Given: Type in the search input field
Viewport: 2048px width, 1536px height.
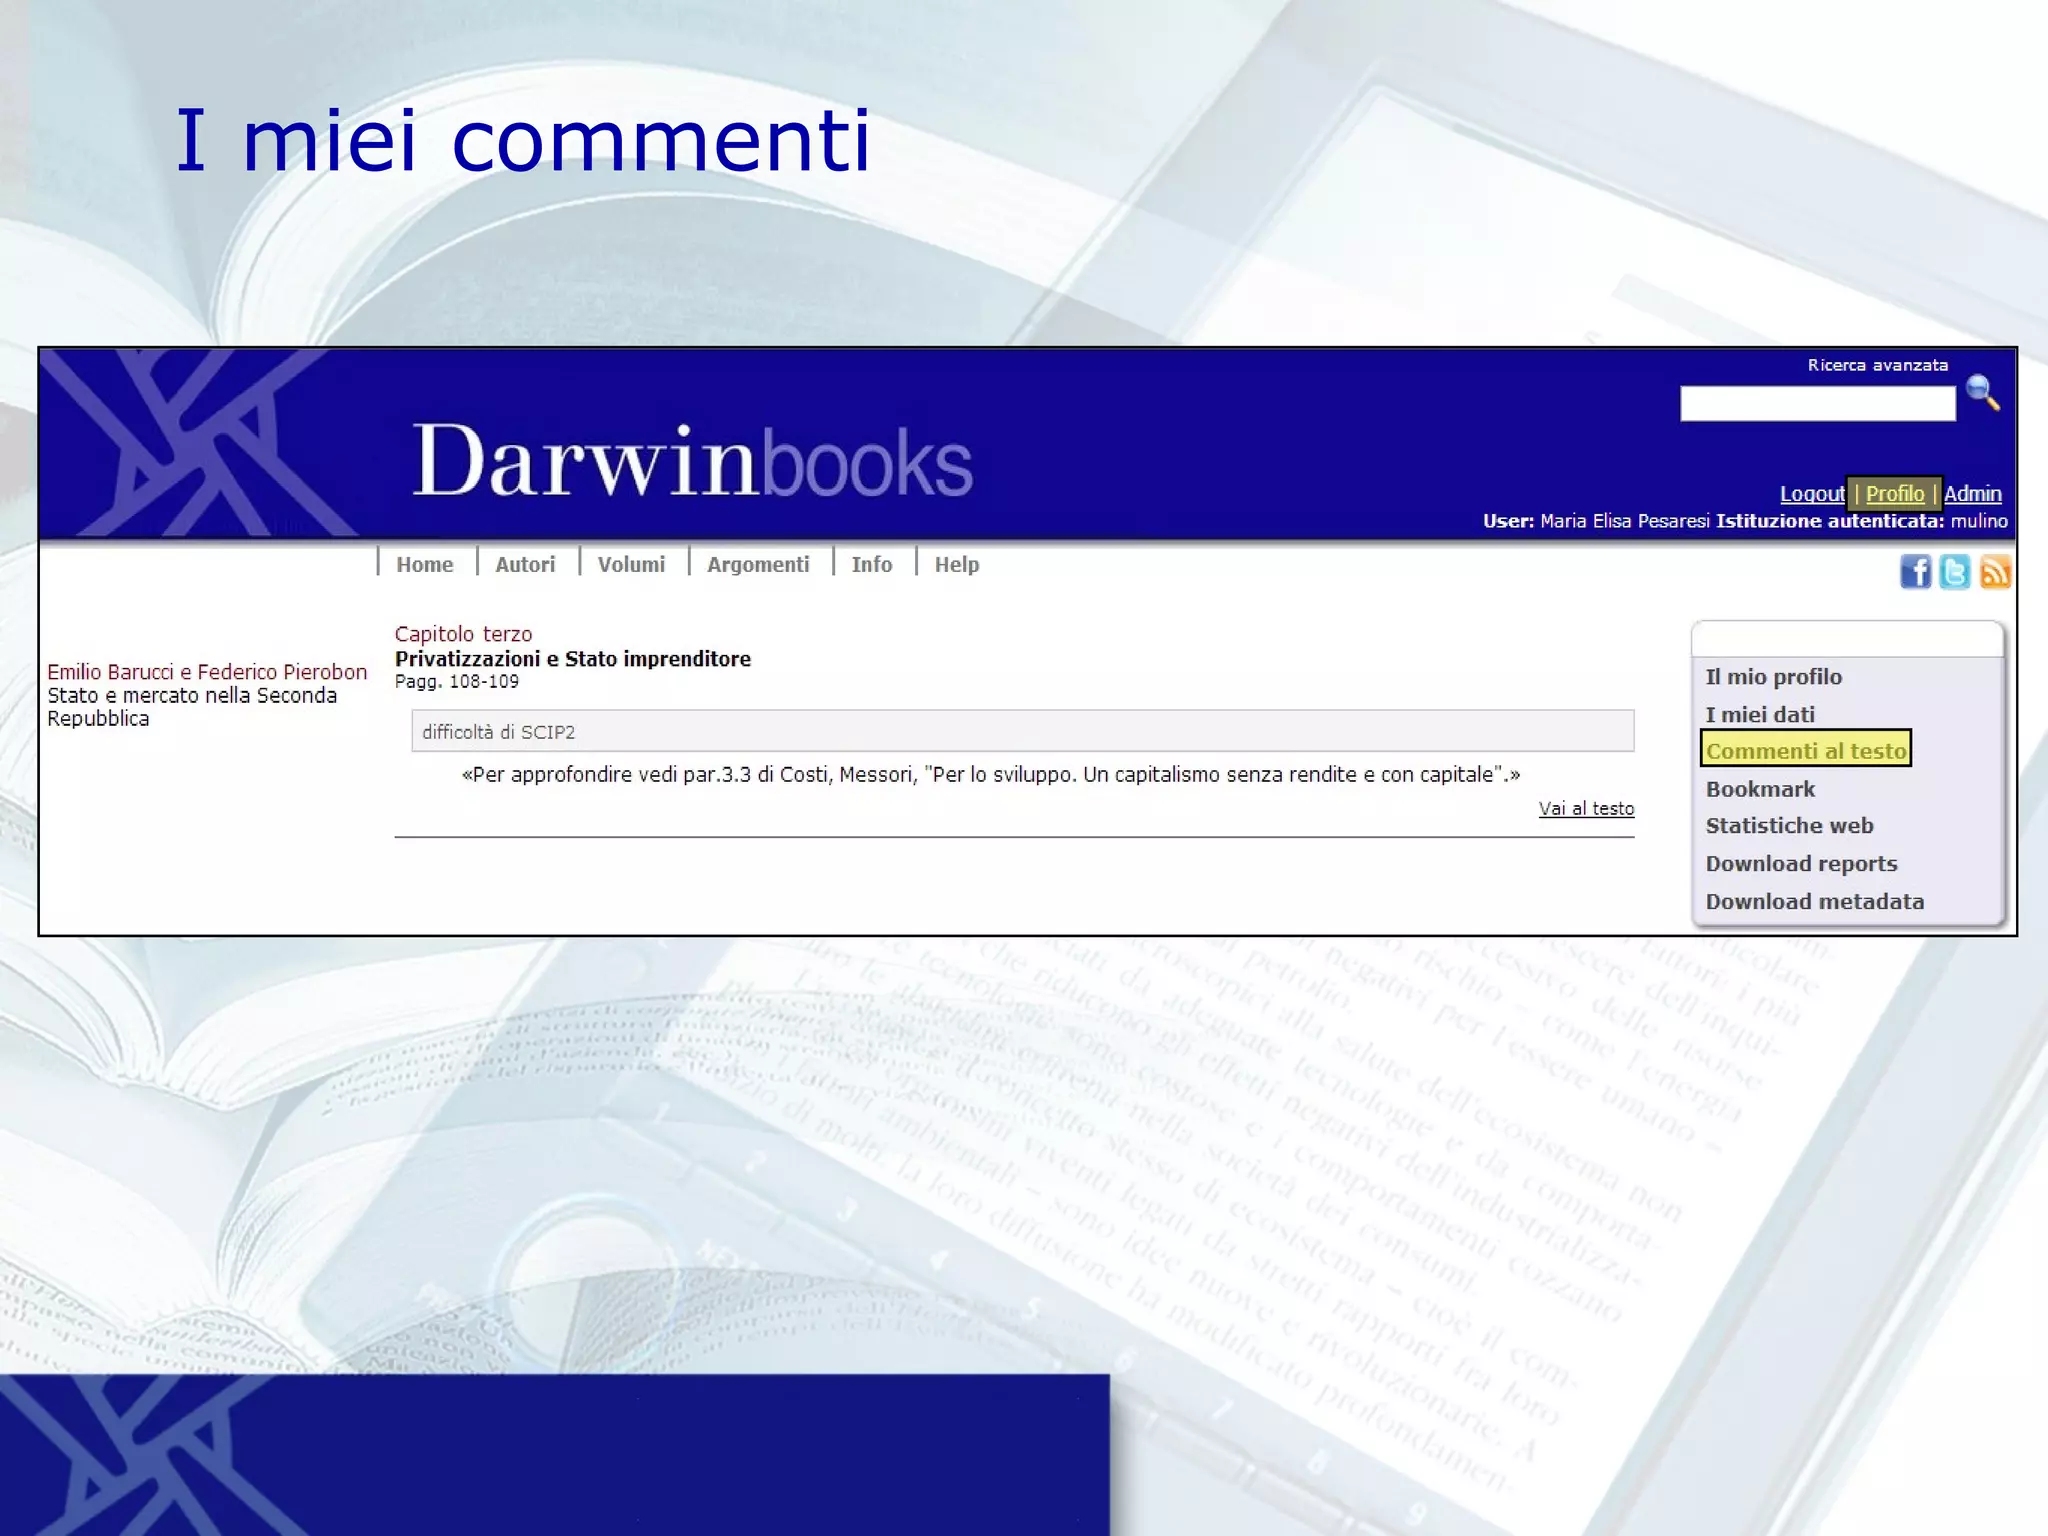Looking at the screenshot, I should click(x=1817, y=404).
